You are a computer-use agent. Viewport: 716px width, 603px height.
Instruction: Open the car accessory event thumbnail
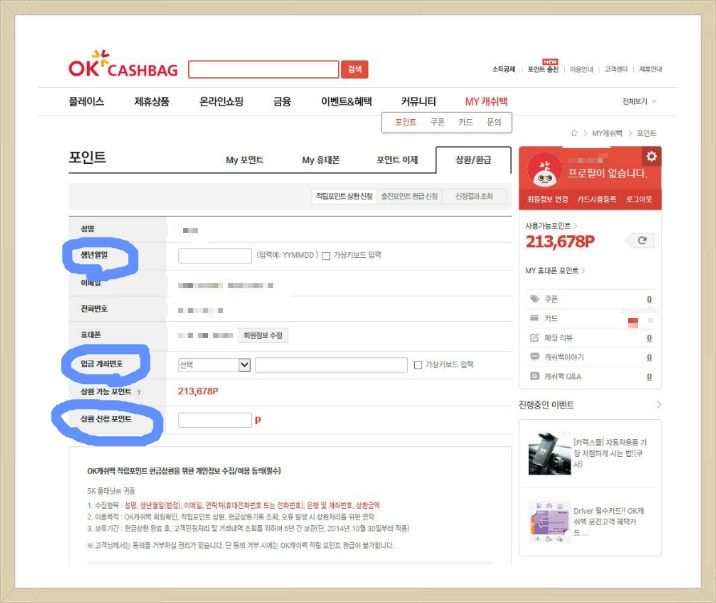549,454
